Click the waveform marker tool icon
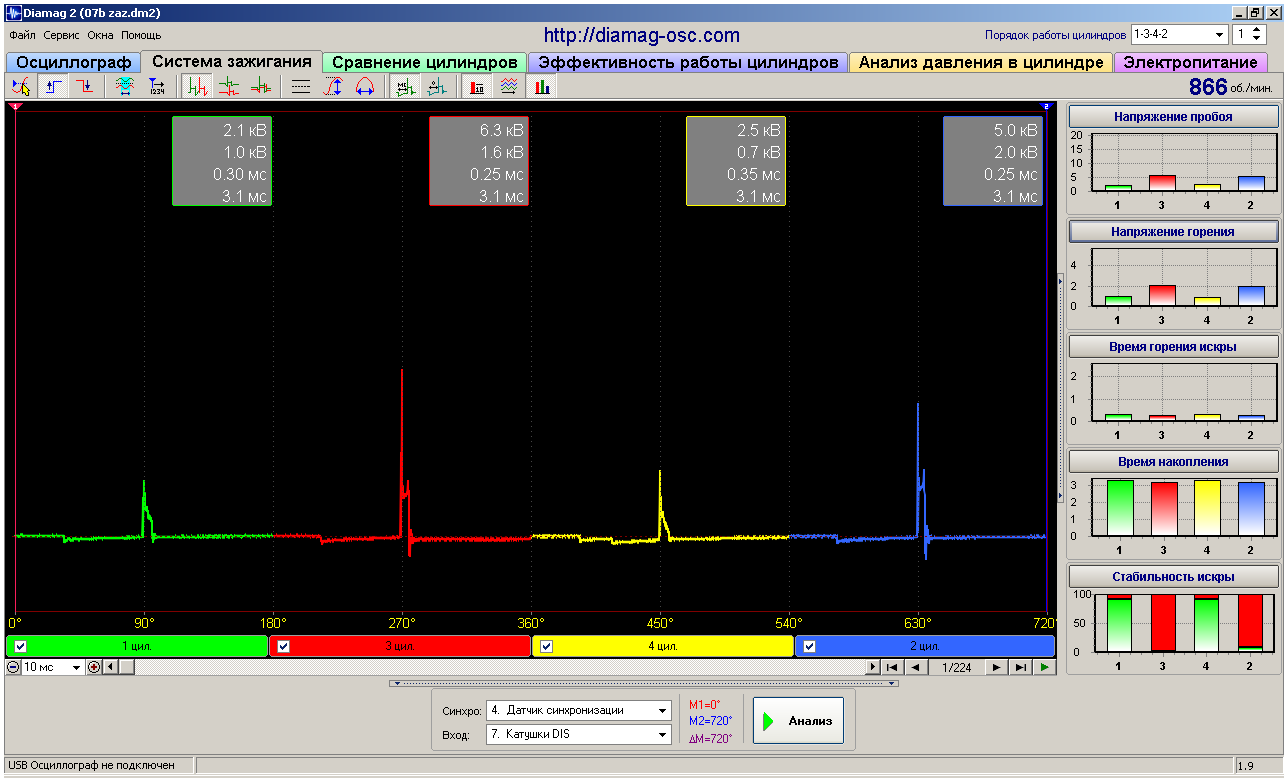 tap(437, 87)
